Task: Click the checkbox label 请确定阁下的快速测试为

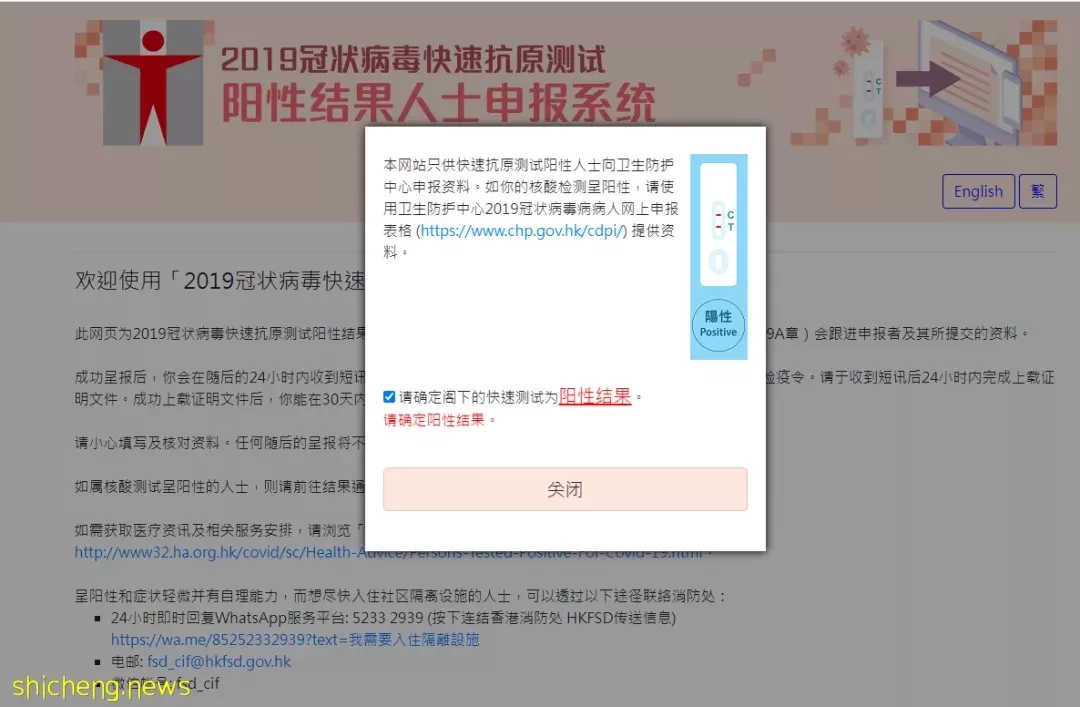Action: [478, 398]
